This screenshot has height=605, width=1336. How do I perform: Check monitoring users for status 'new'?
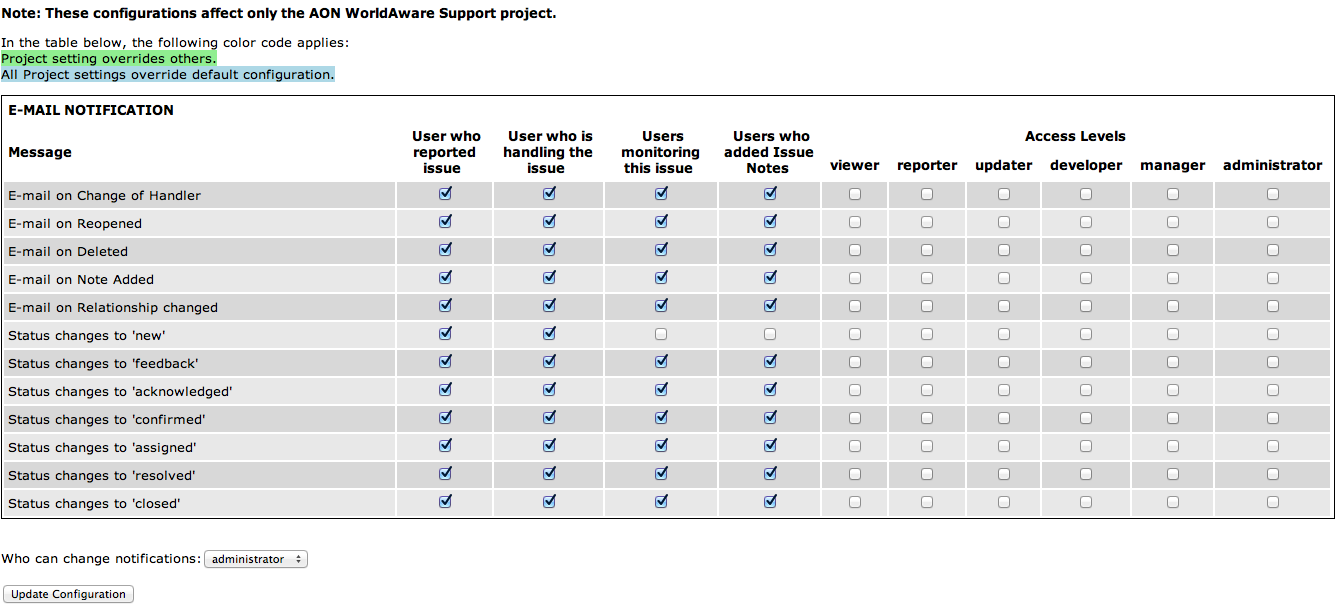click(661, 335)
